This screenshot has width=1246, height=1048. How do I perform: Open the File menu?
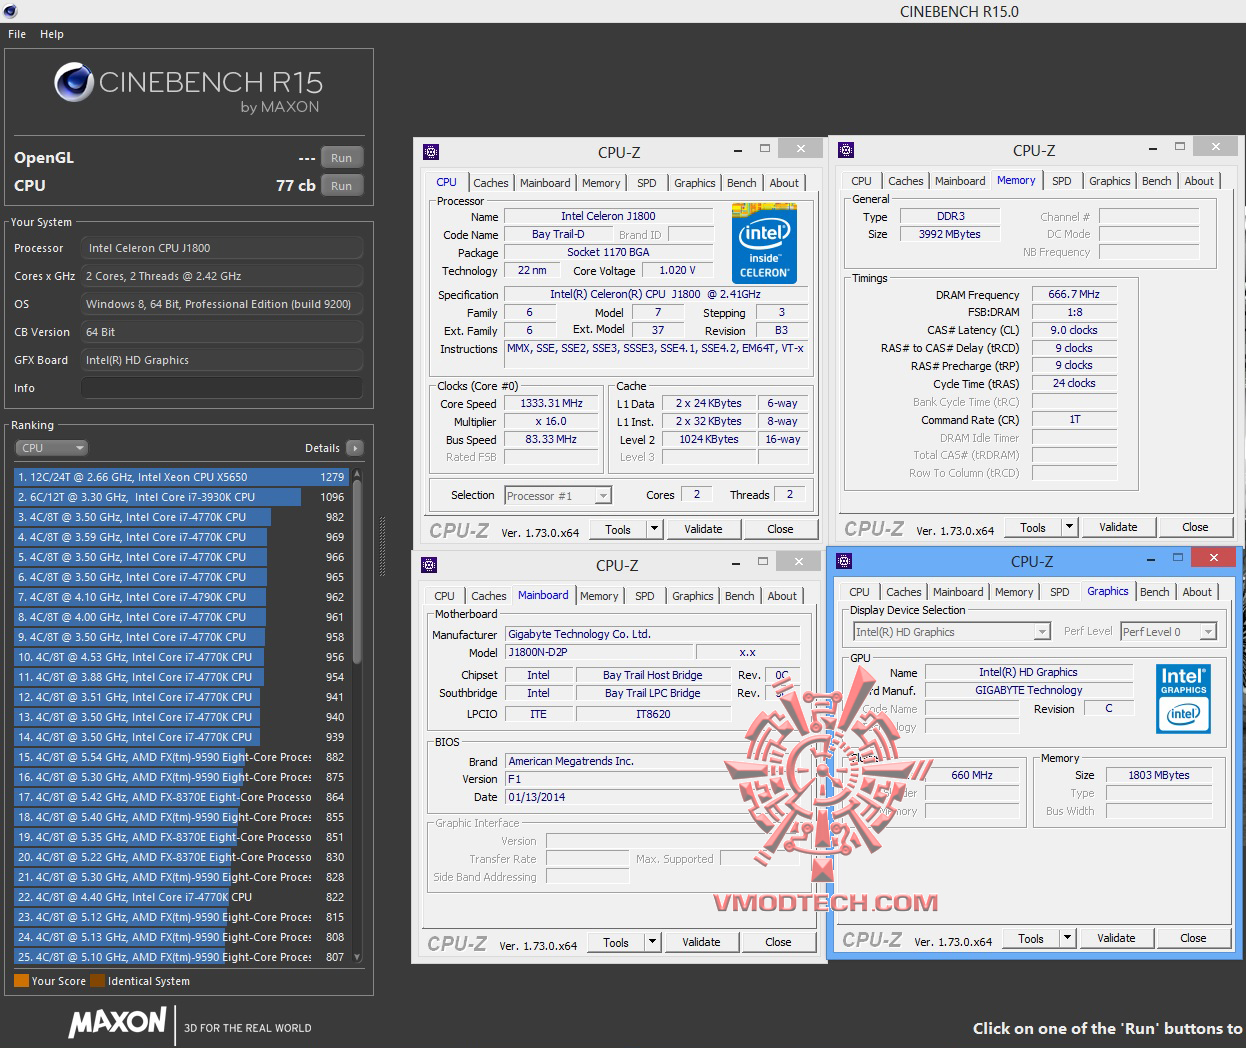pos(17,34)
